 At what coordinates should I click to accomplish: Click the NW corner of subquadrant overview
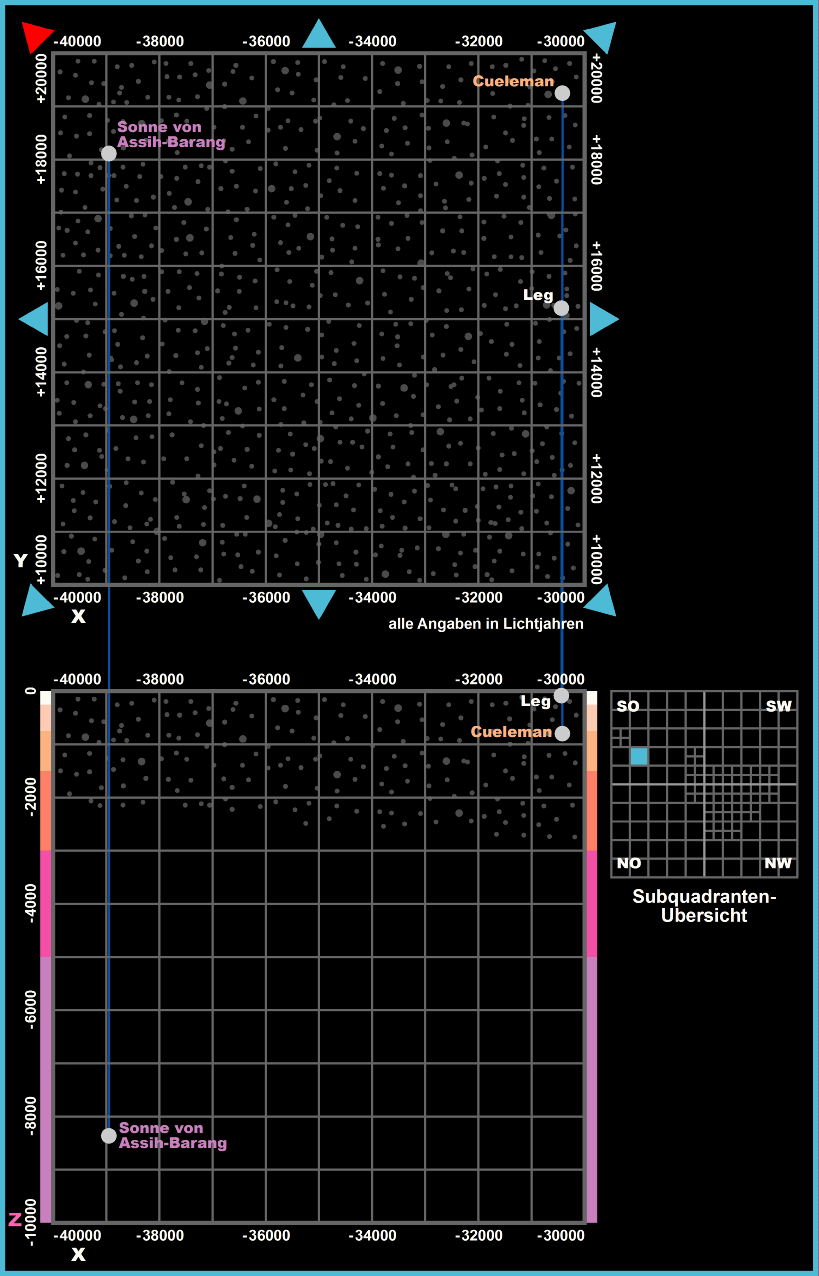(x=777, y=863)
